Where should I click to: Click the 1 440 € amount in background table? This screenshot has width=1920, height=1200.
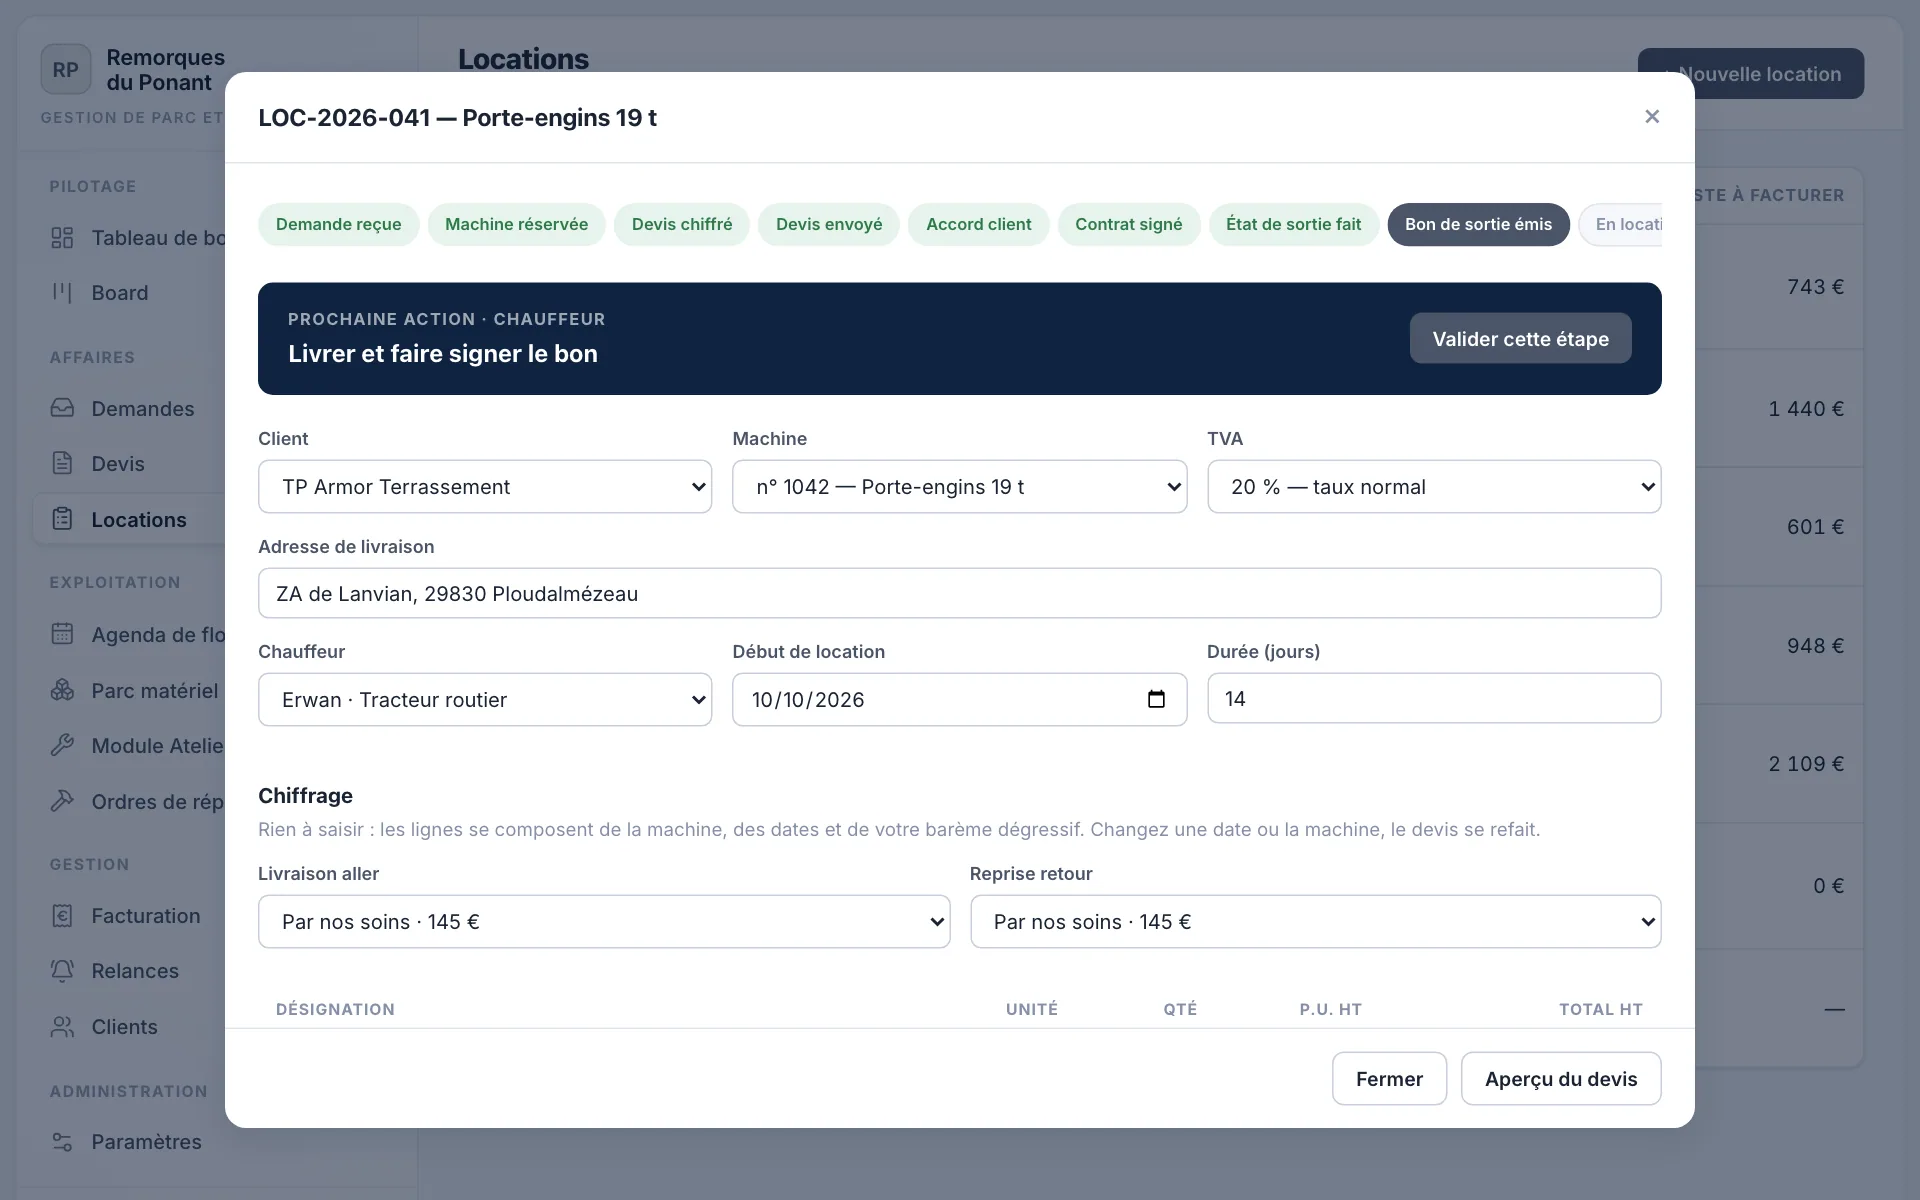[1806, 409]
